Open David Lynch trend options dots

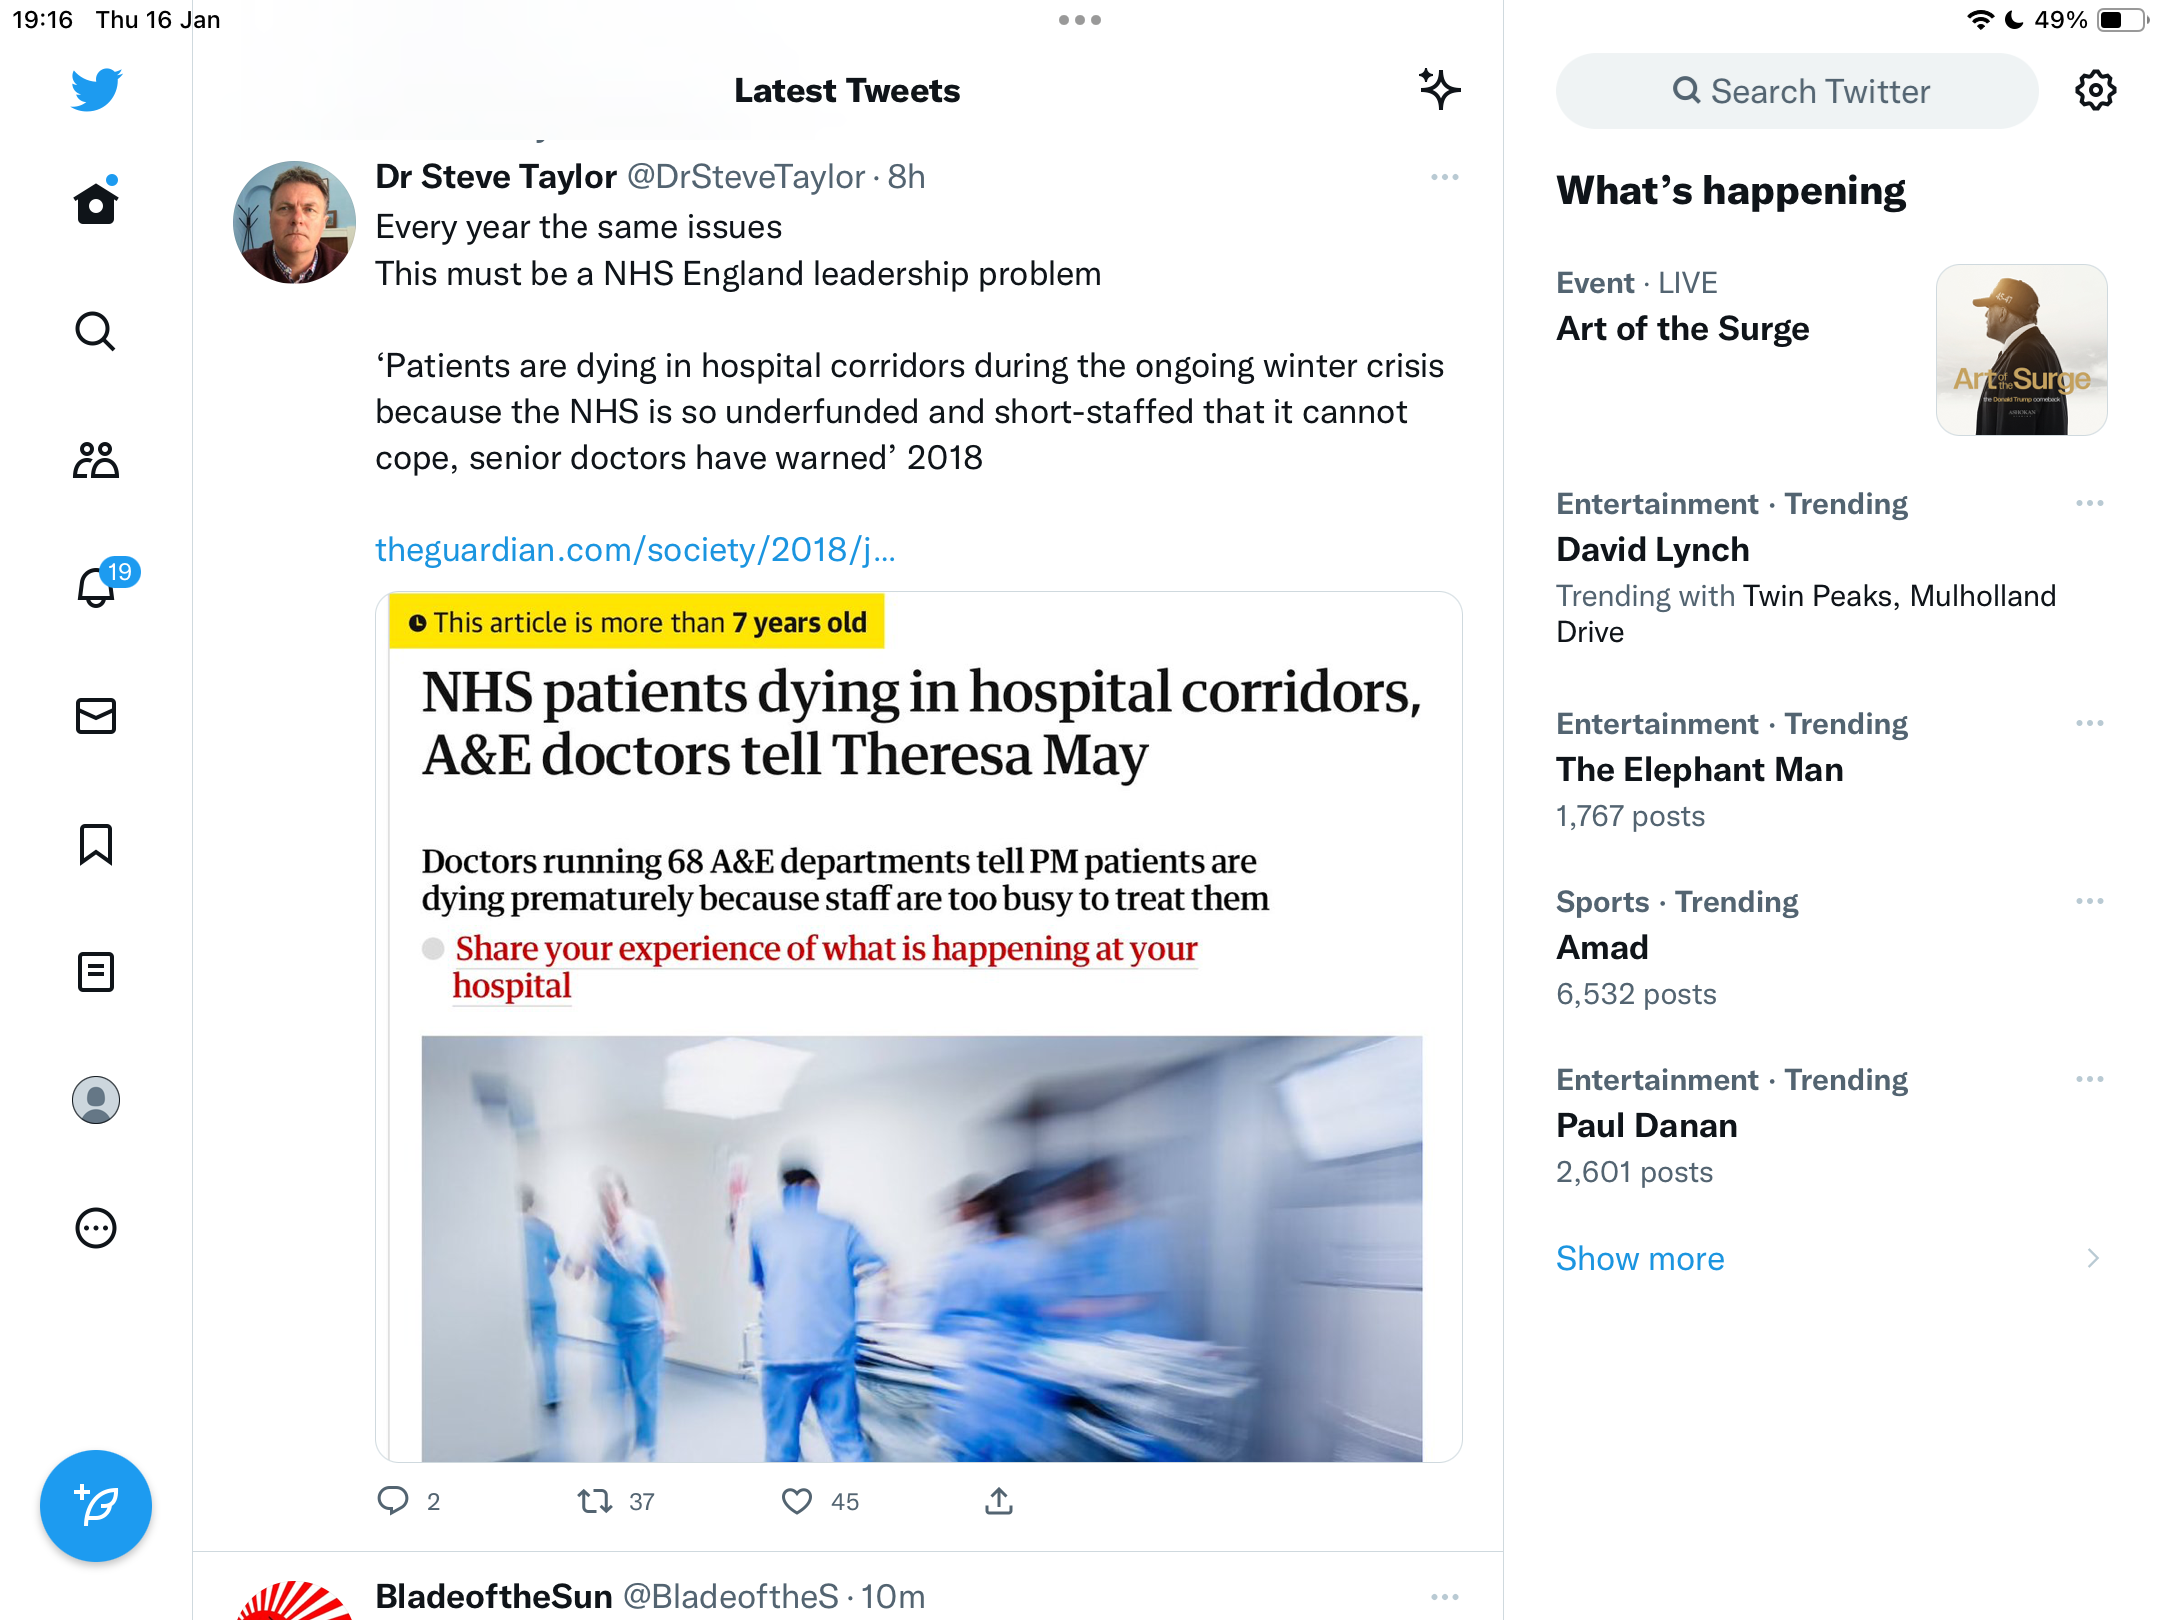coord(2089,503)
